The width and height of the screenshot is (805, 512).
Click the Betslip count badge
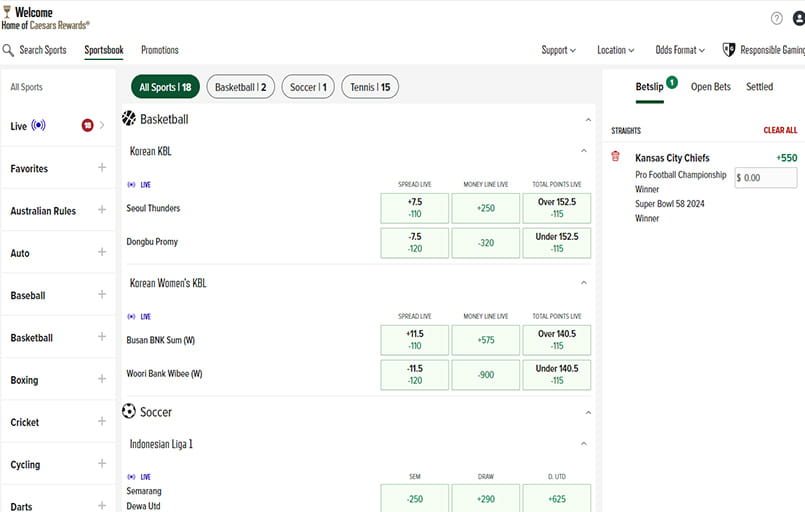[672, 82]
